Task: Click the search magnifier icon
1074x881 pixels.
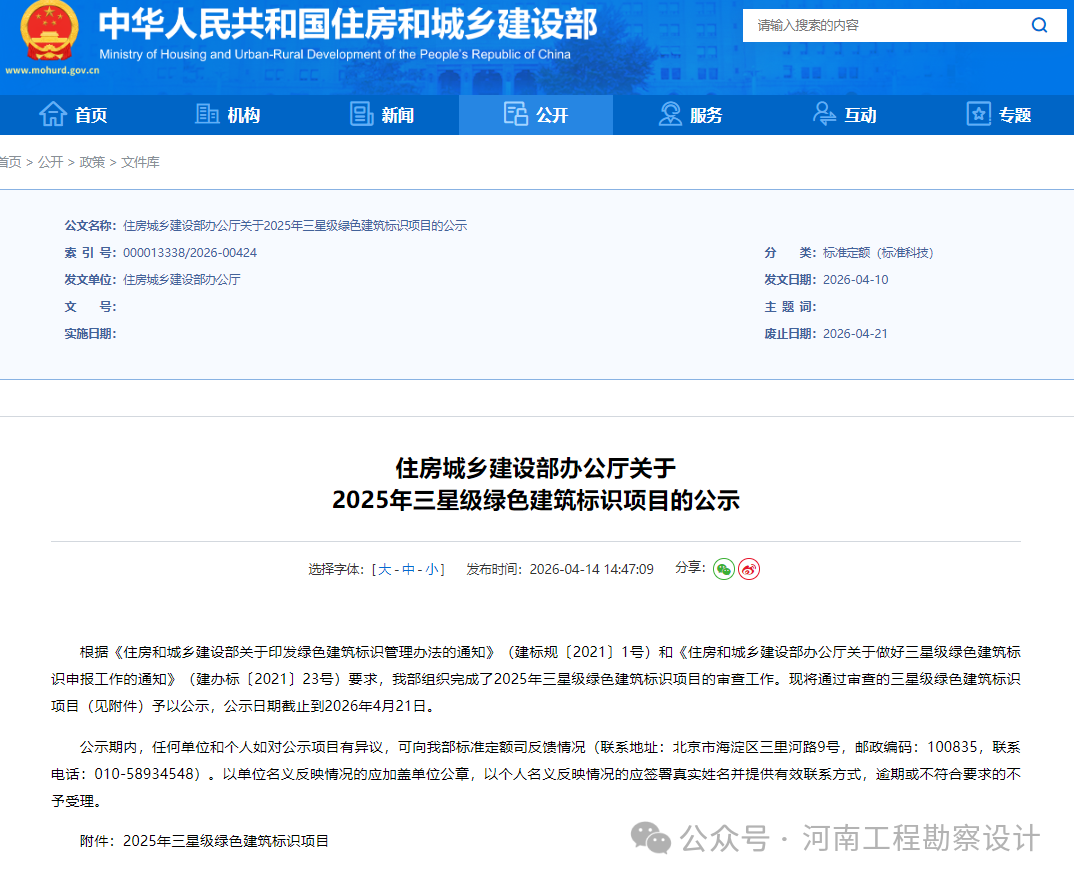Action: tap(1039, 25)
